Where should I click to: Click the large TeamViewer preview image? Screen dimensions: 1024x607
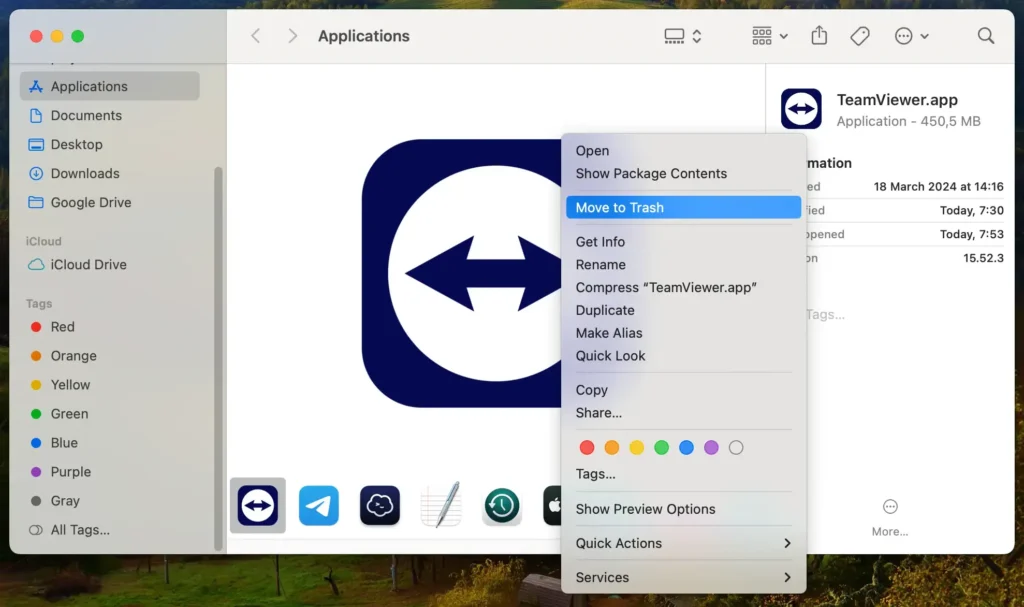[x=461, y=273]
